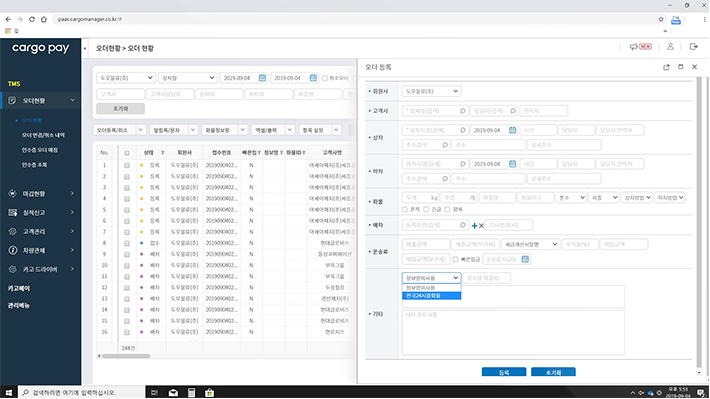Click the 알림톡/문자 button

pos(169,130)
